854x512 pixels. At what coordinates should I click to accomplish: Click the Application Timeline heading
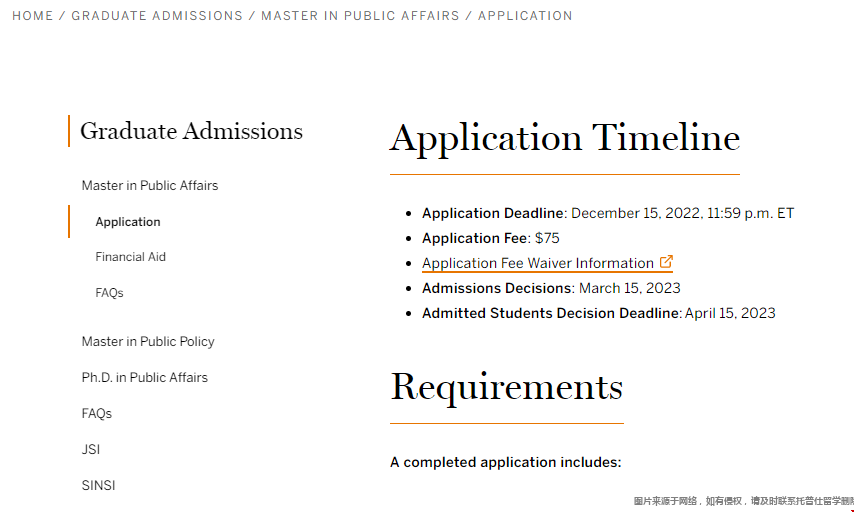(x=565, y=138)
